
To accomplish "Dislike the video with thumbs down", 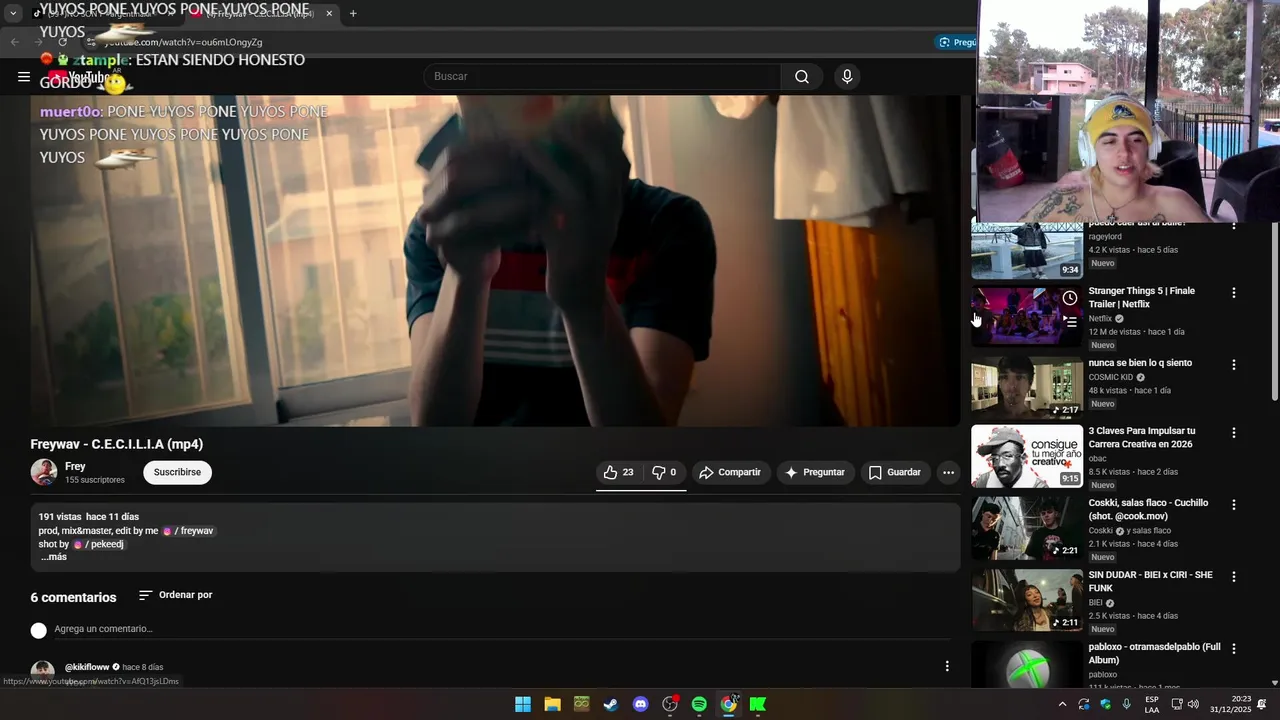I will pyautogui.click(x=664, y=472).
